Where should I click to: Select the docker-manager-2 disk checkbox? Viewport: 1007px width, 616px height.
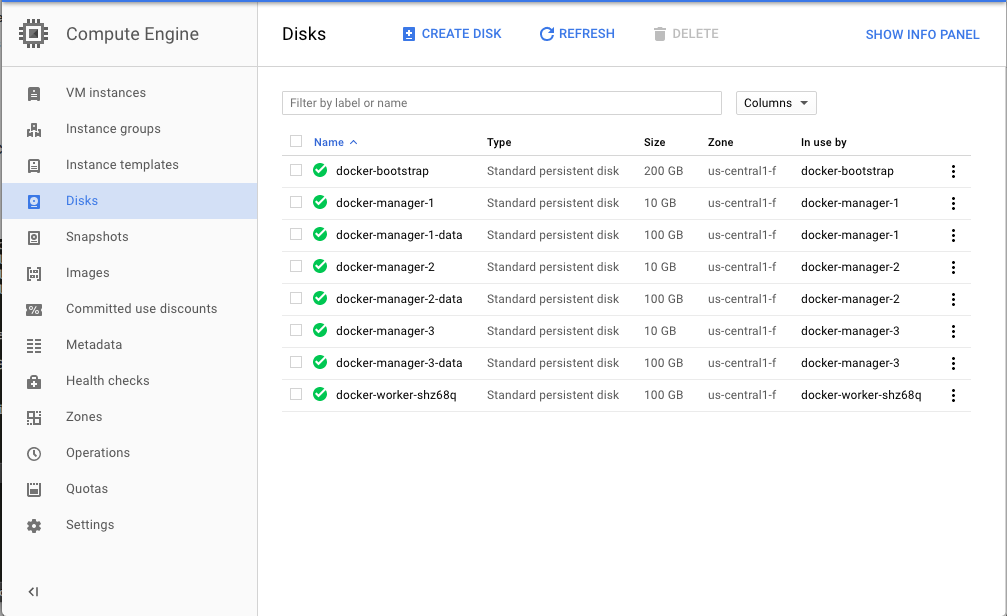point(296,266)
